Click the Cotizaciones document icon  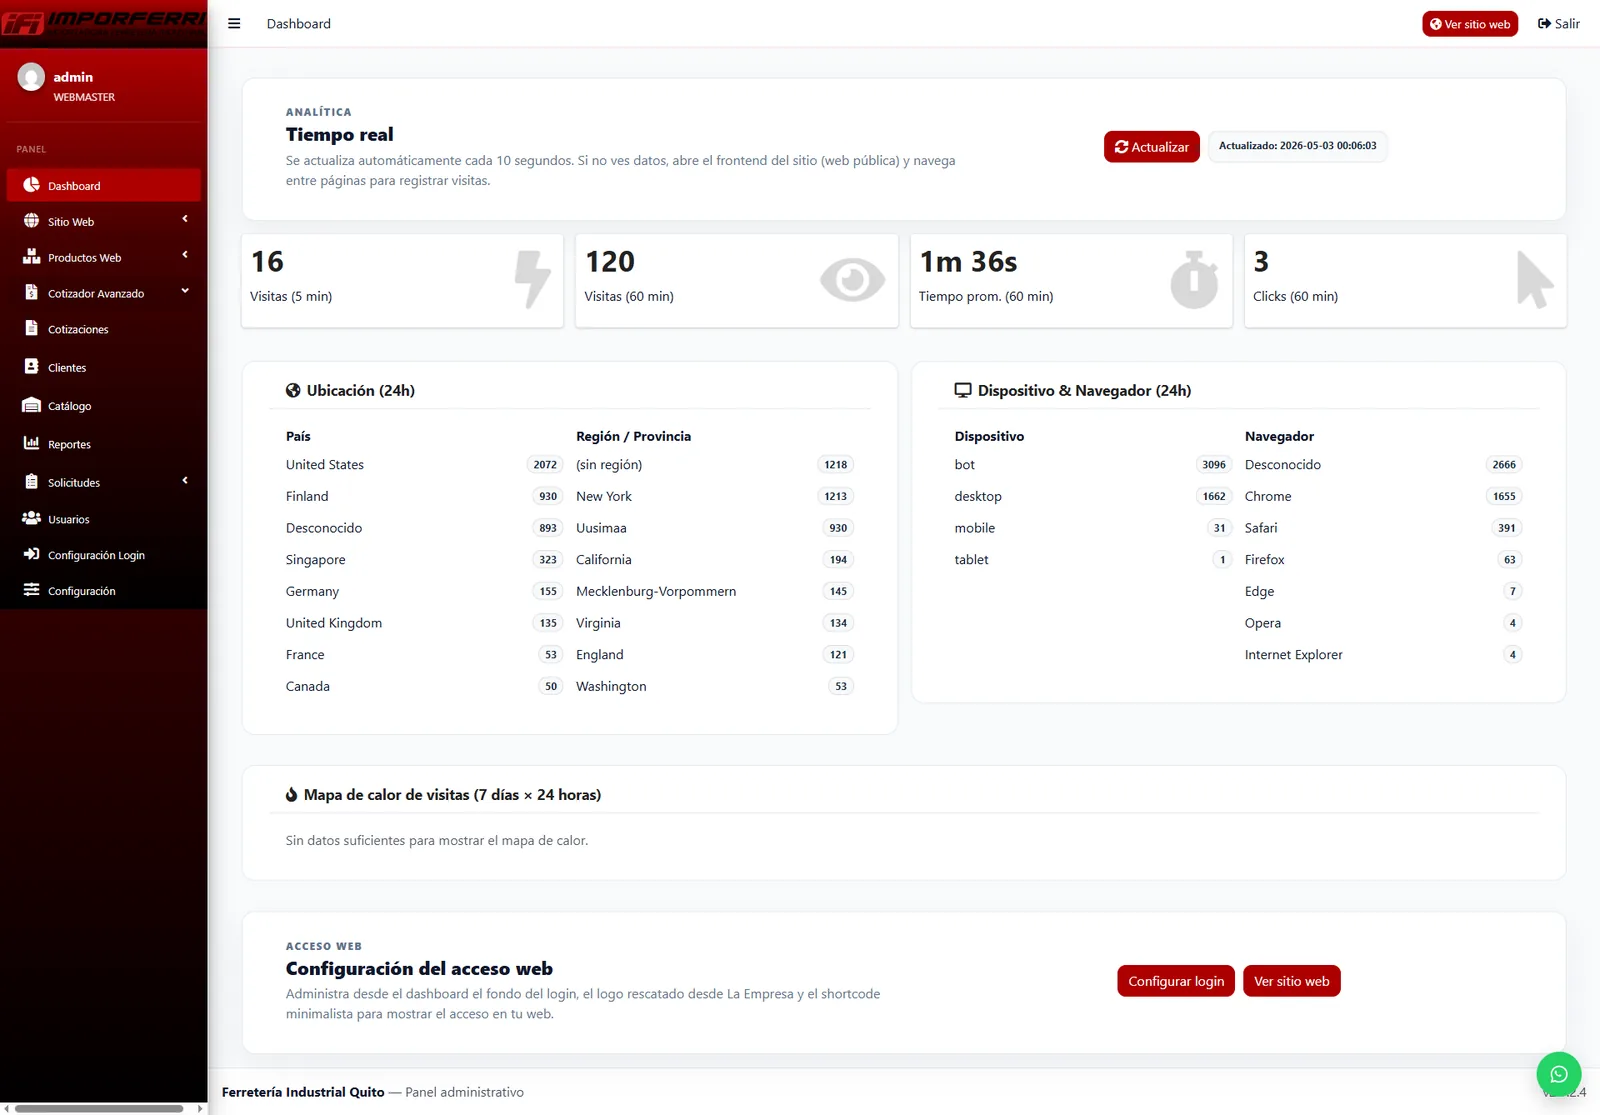pos(31,328)
